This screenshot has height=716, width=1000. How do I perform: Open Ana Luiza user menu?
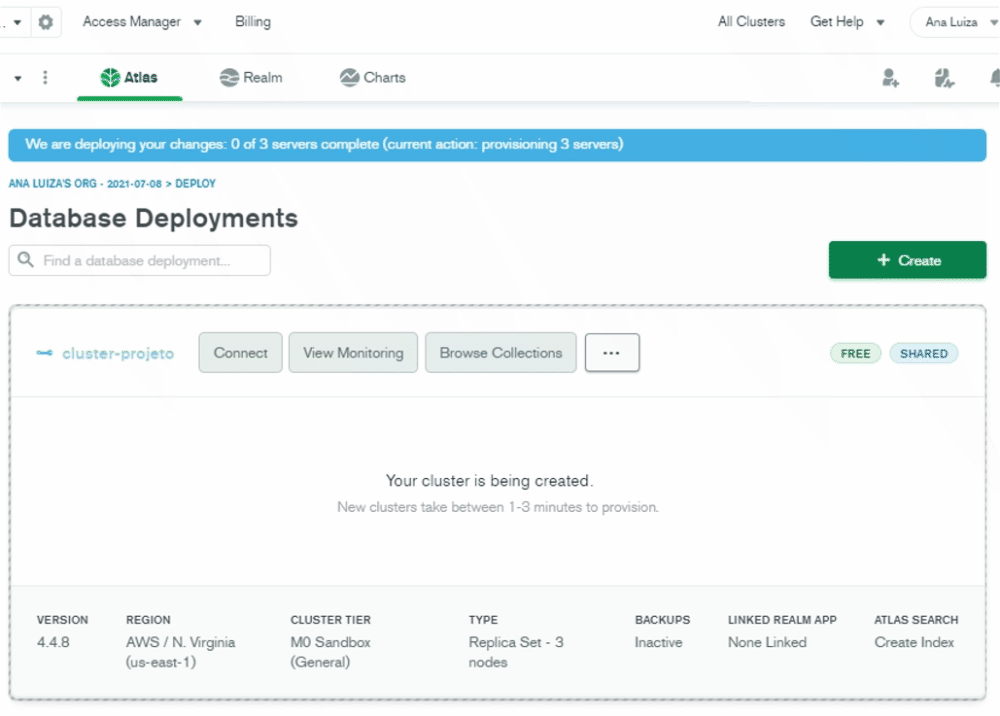[955, 22]
